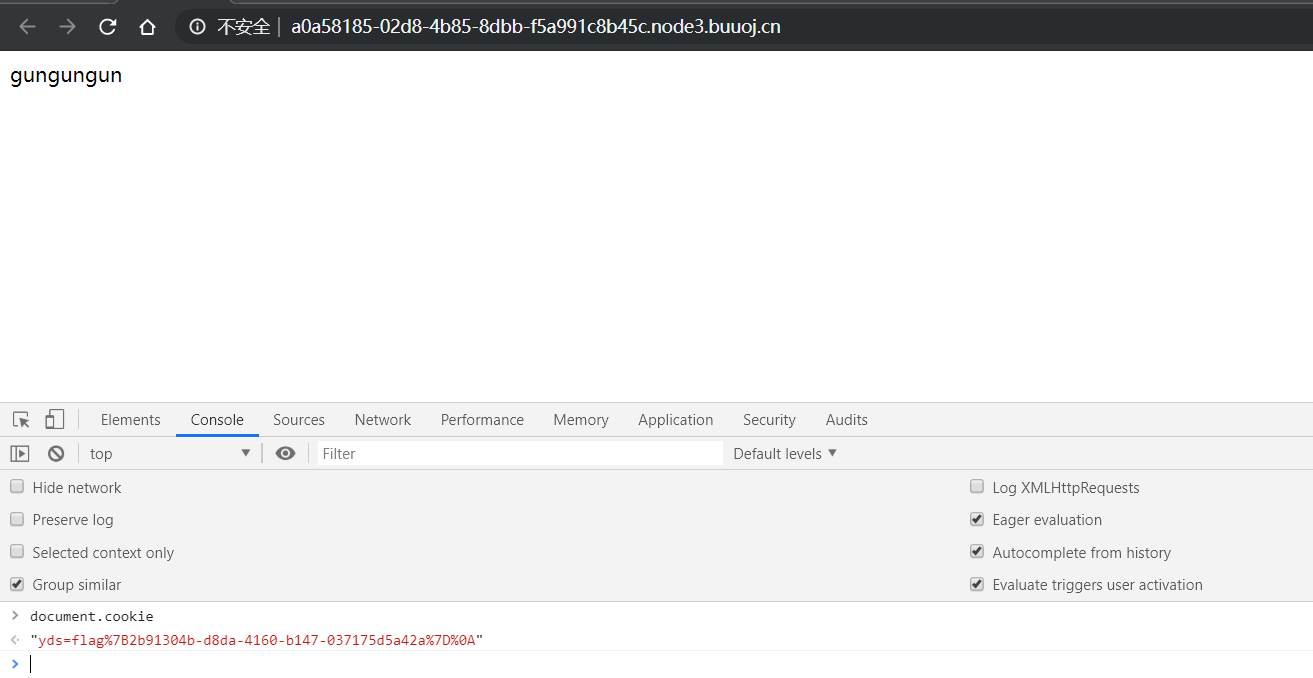Uncheck Group similar
Viewport: 1313px width, 678px height.
[x=16, y=584]
